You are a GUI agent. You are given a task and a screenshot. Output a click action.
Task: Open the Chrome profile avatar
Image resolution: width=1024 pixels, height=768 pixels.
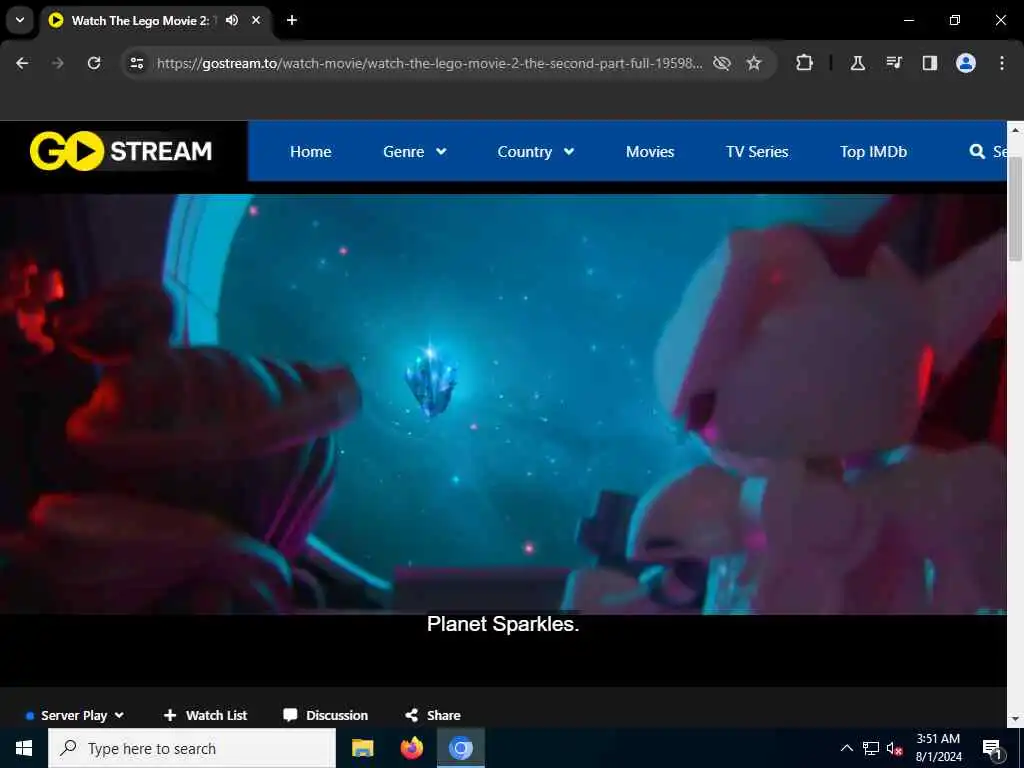966,63
